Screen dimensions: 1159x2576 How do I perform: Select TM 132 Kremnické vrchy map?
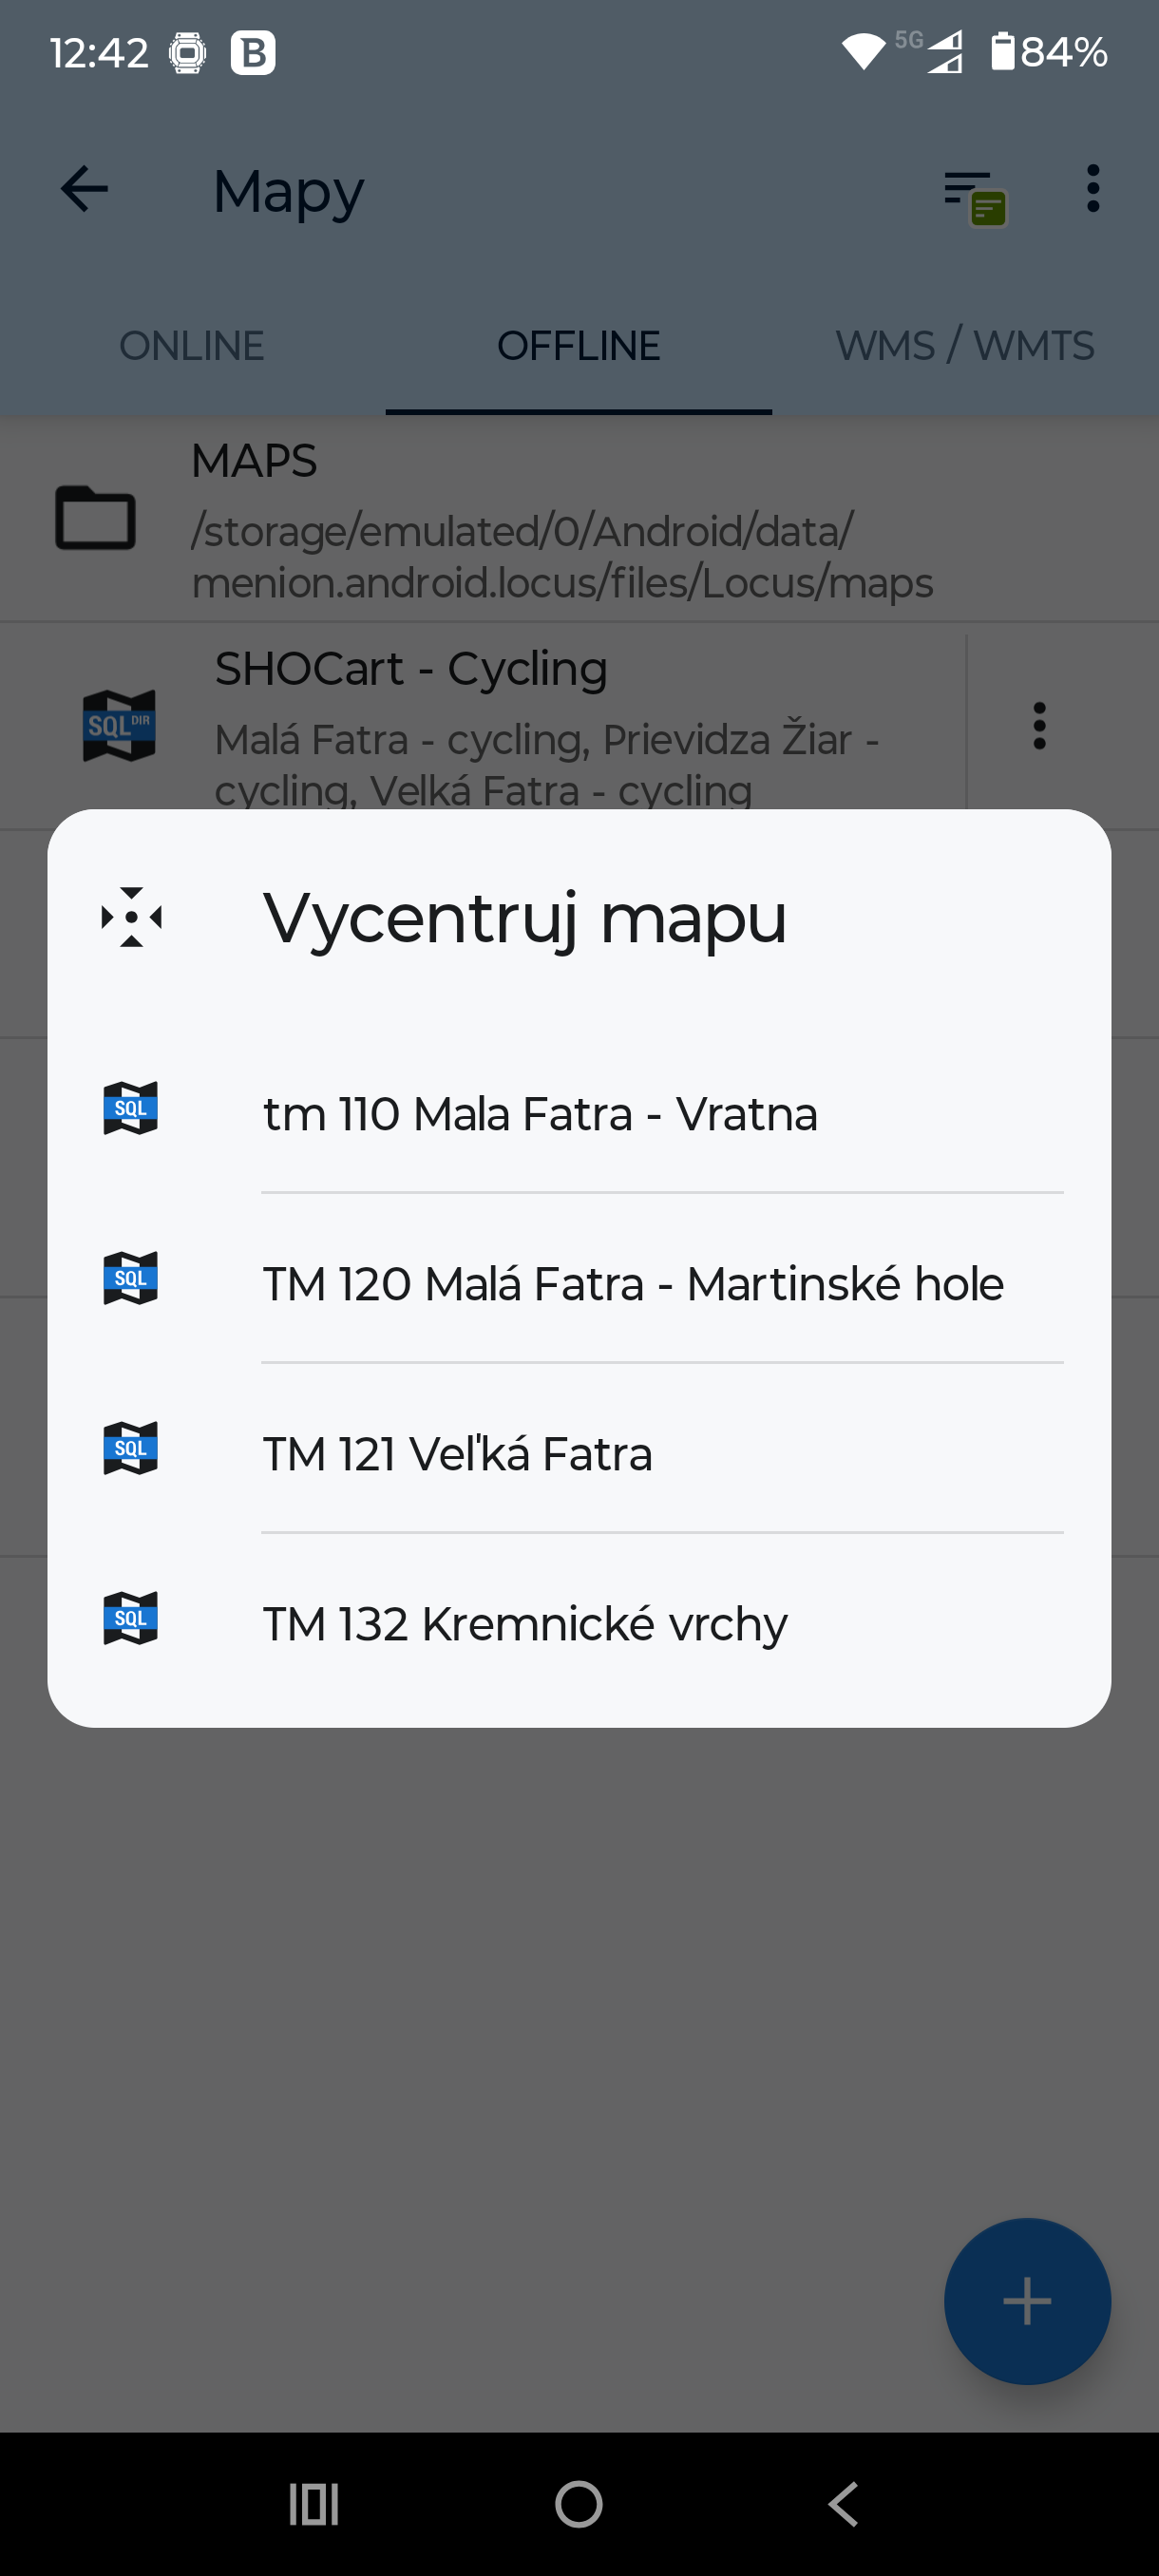tap(524, 1624)
